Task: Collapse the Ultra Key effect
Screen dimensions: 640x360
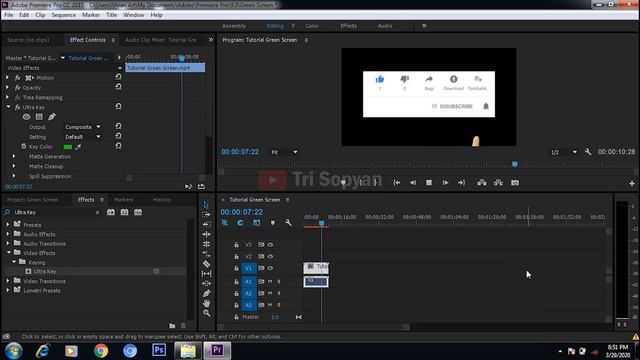Action: (x=8, y=107)
